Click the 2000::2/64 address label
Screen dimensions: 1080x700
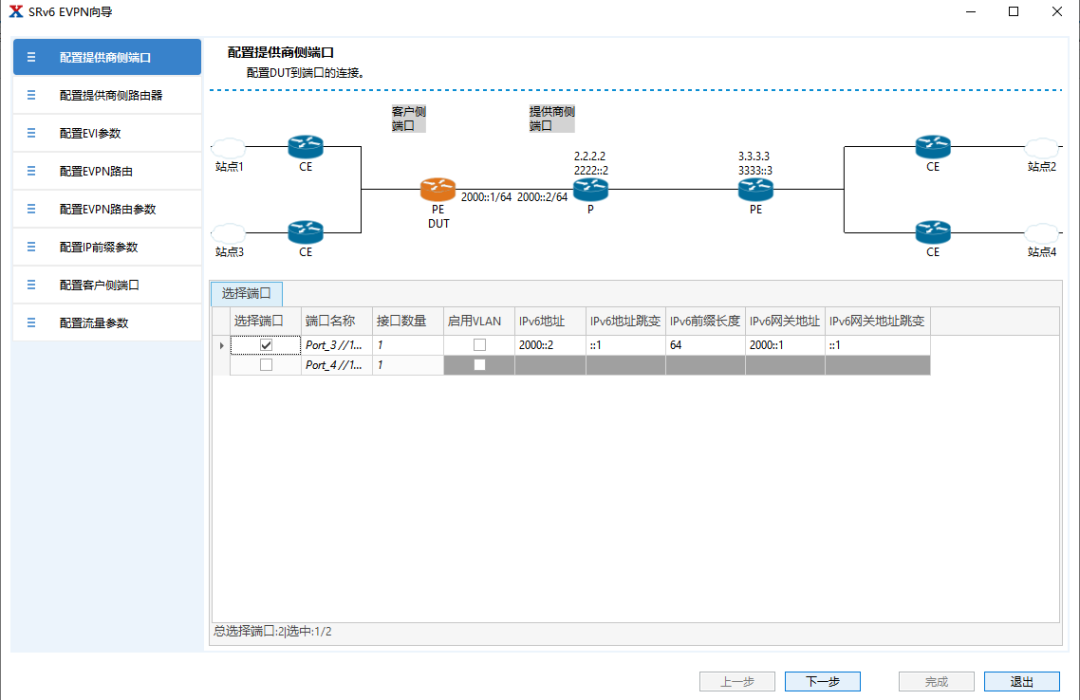point(542,197)
